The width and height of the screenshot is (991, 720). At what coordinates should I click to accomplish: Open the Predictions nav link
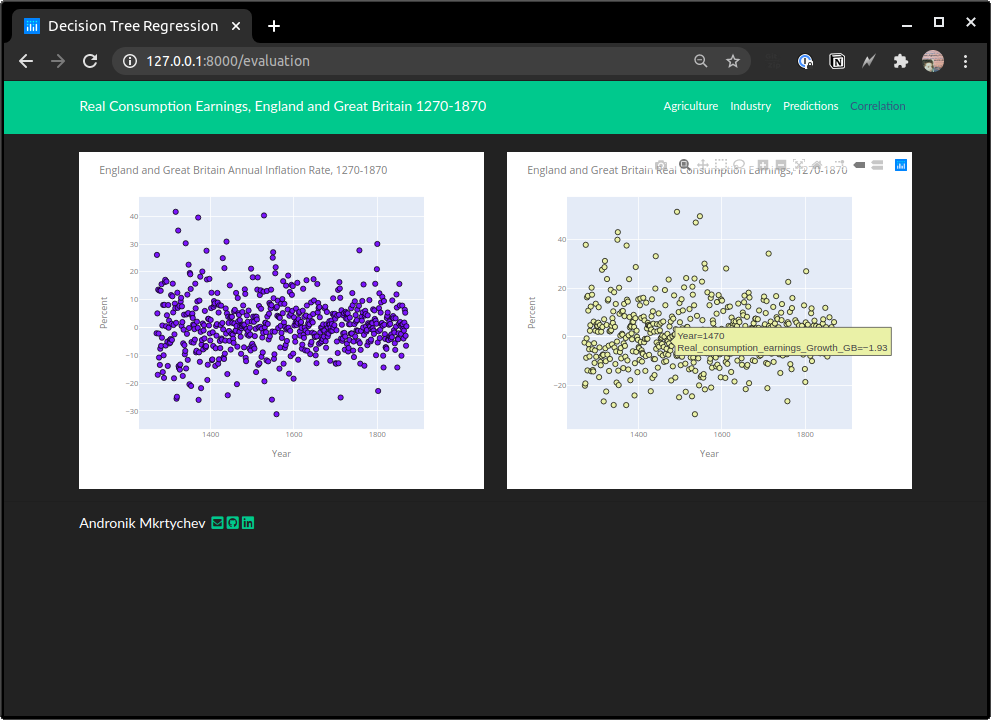point(810,106)
